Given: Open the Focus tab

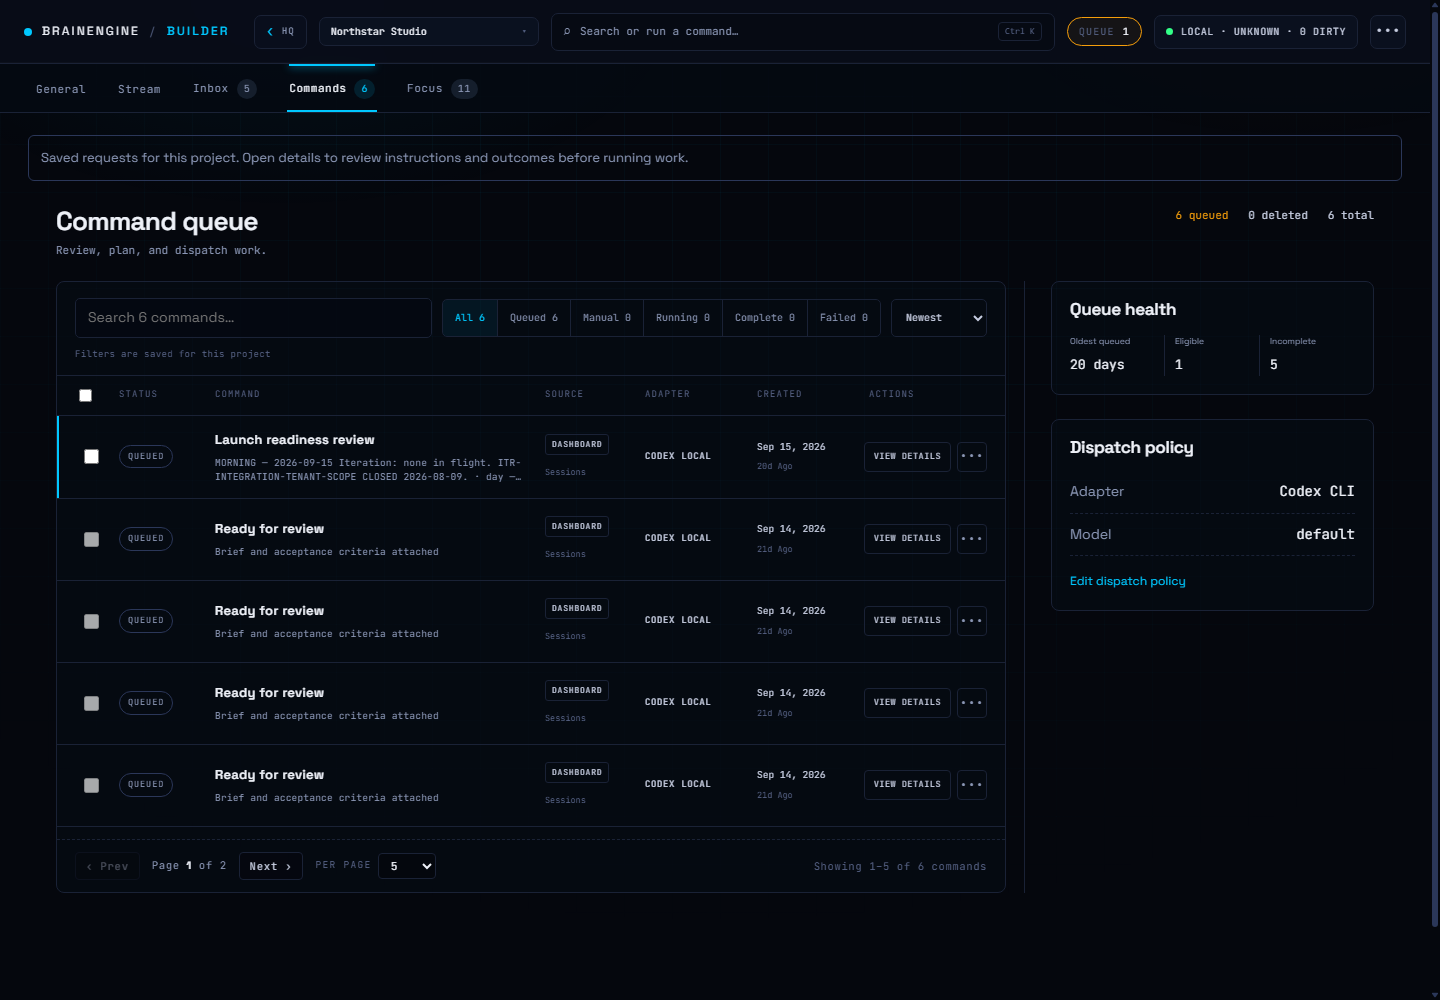Looking at the screenshot, I should pos(441,89).
